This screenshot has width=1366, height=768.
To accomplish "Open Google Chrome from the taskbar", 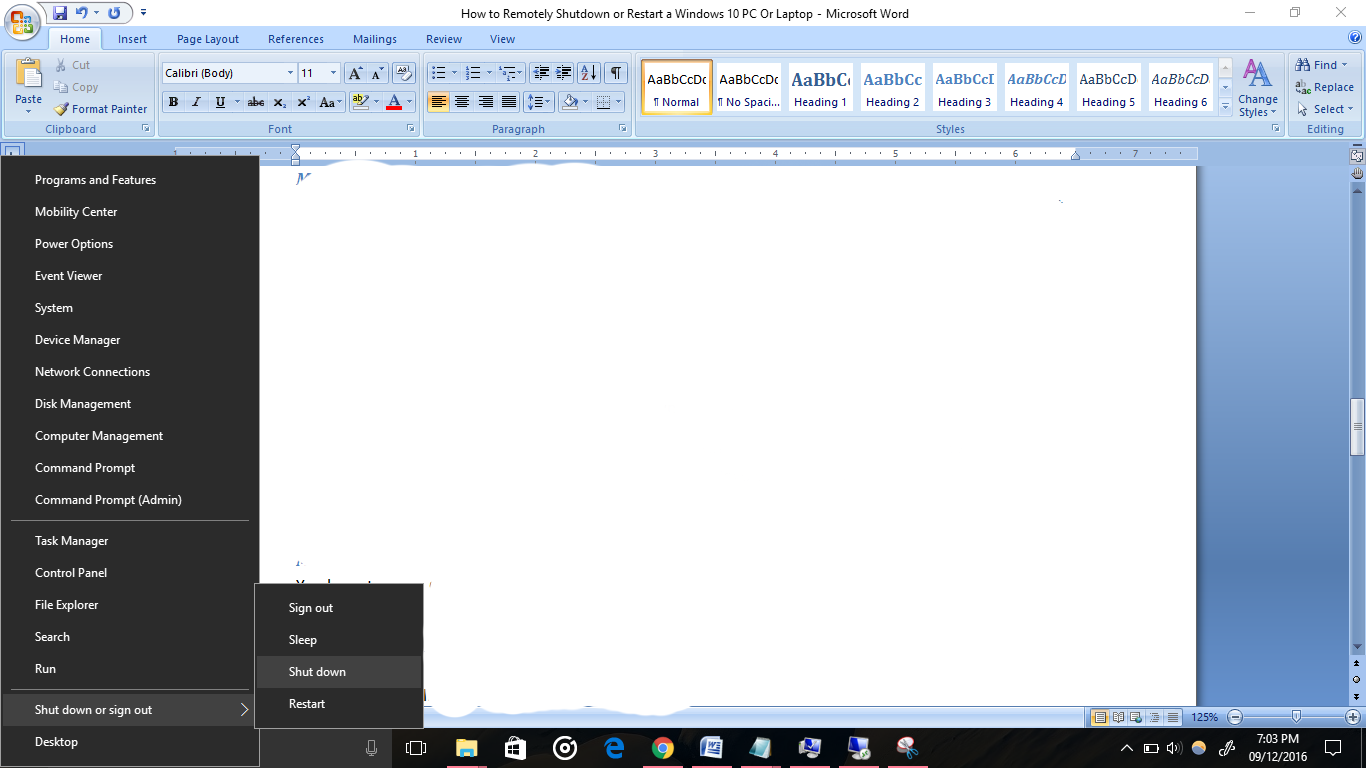I will pos(662,748).
